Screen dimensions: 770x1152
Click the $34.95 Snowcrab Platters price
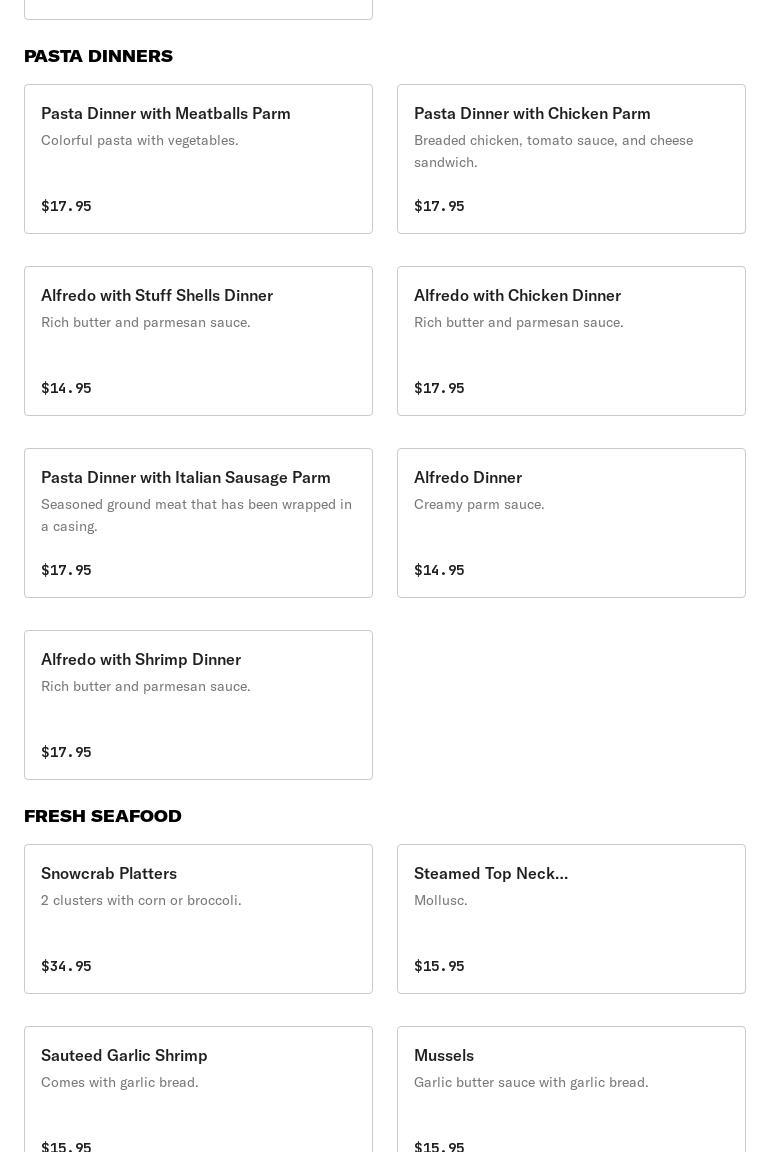tap(66, 966)
